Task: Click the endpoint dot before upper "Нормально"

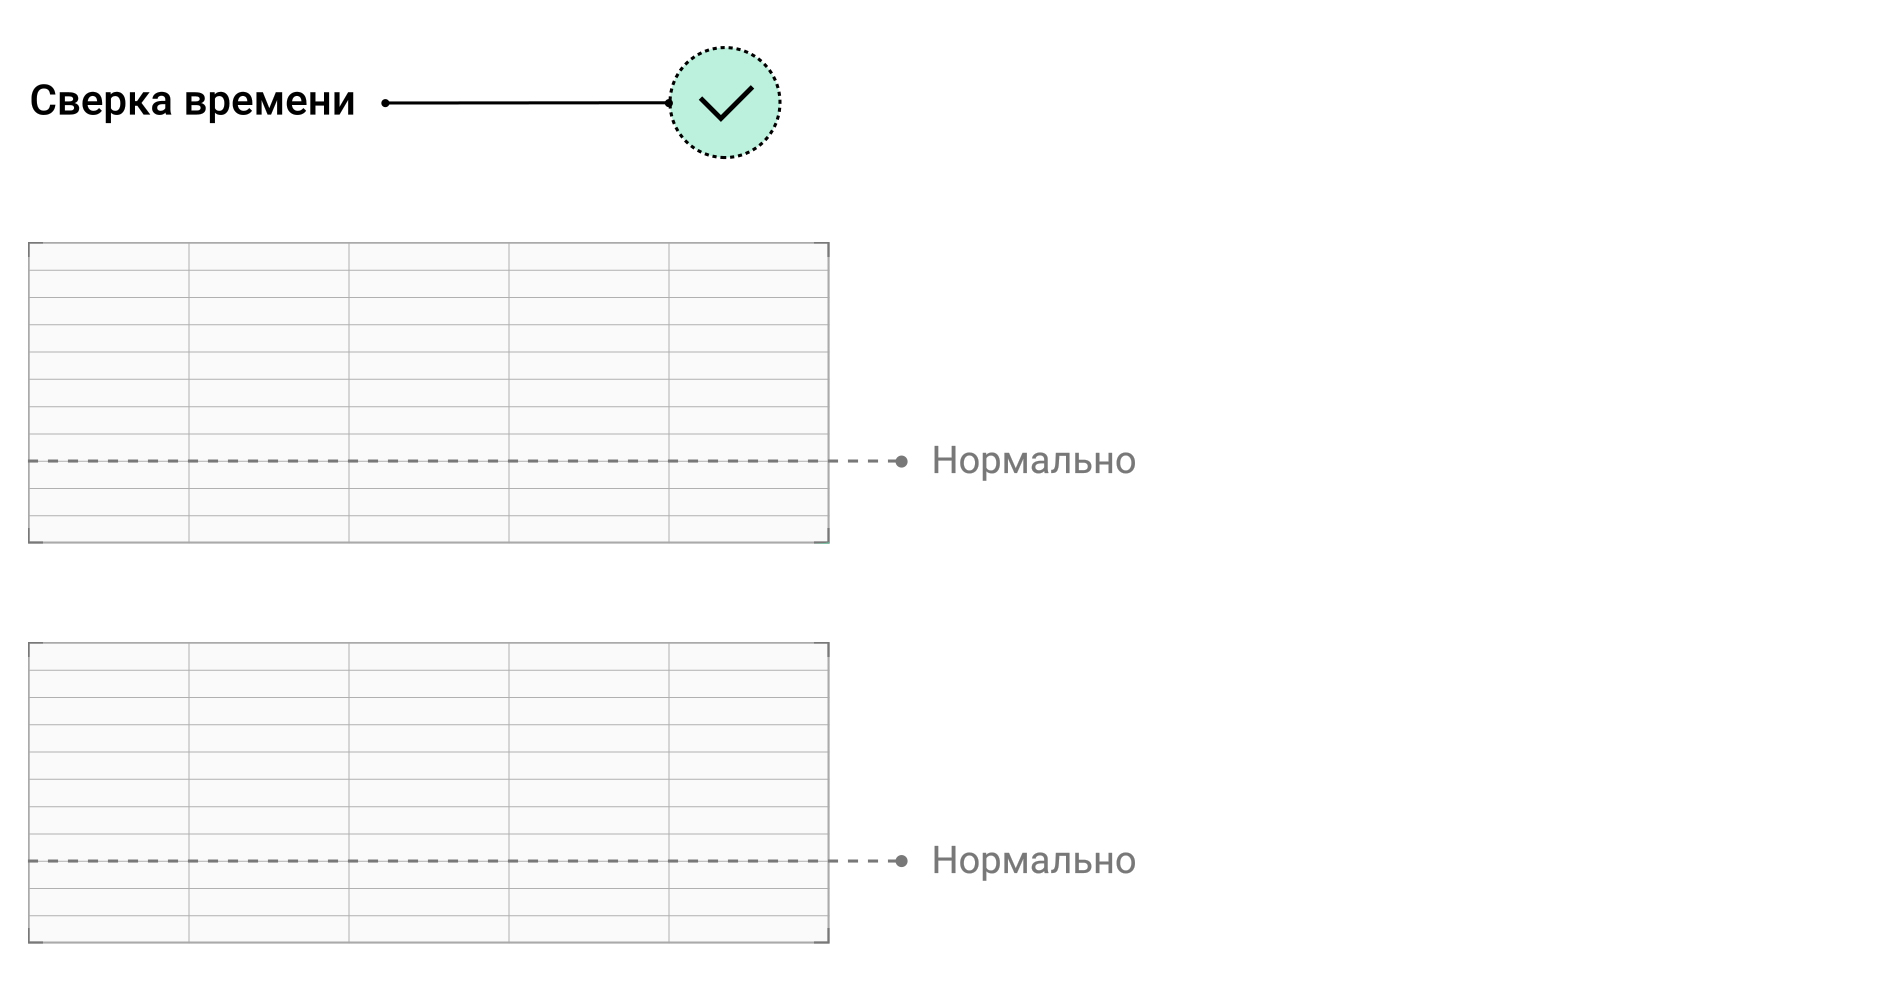Action: tap(901, 461)
